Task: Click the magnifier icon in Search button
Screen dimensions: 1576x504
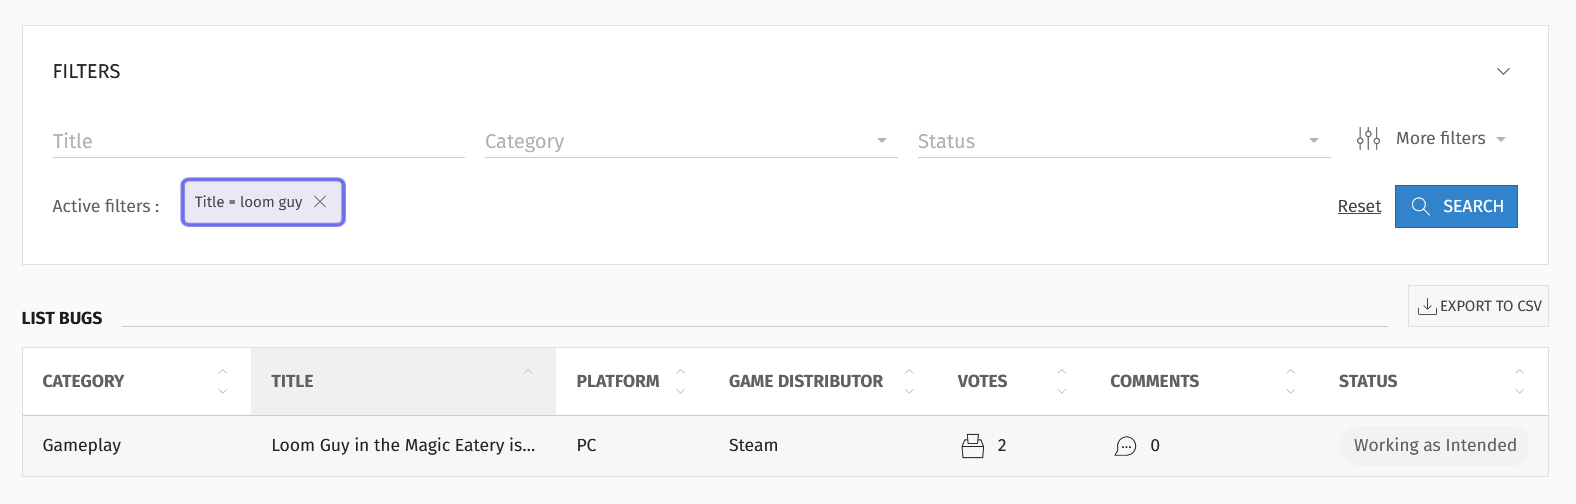Action: click(x=1420, y=206)
